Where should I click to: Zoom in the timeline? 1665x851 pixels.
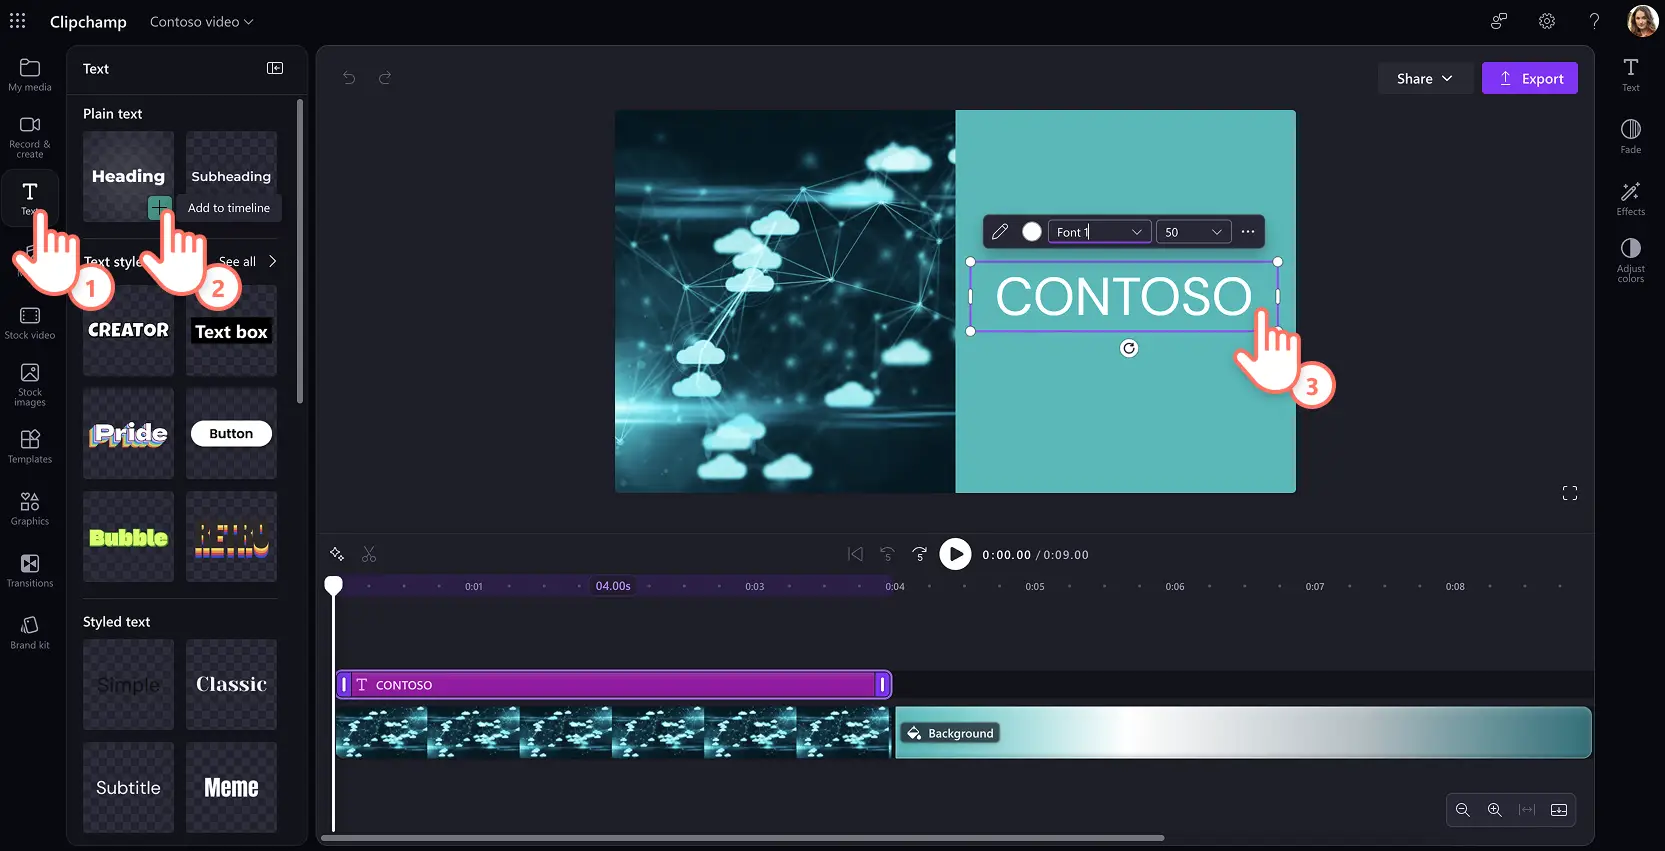tap(1495, 810)
